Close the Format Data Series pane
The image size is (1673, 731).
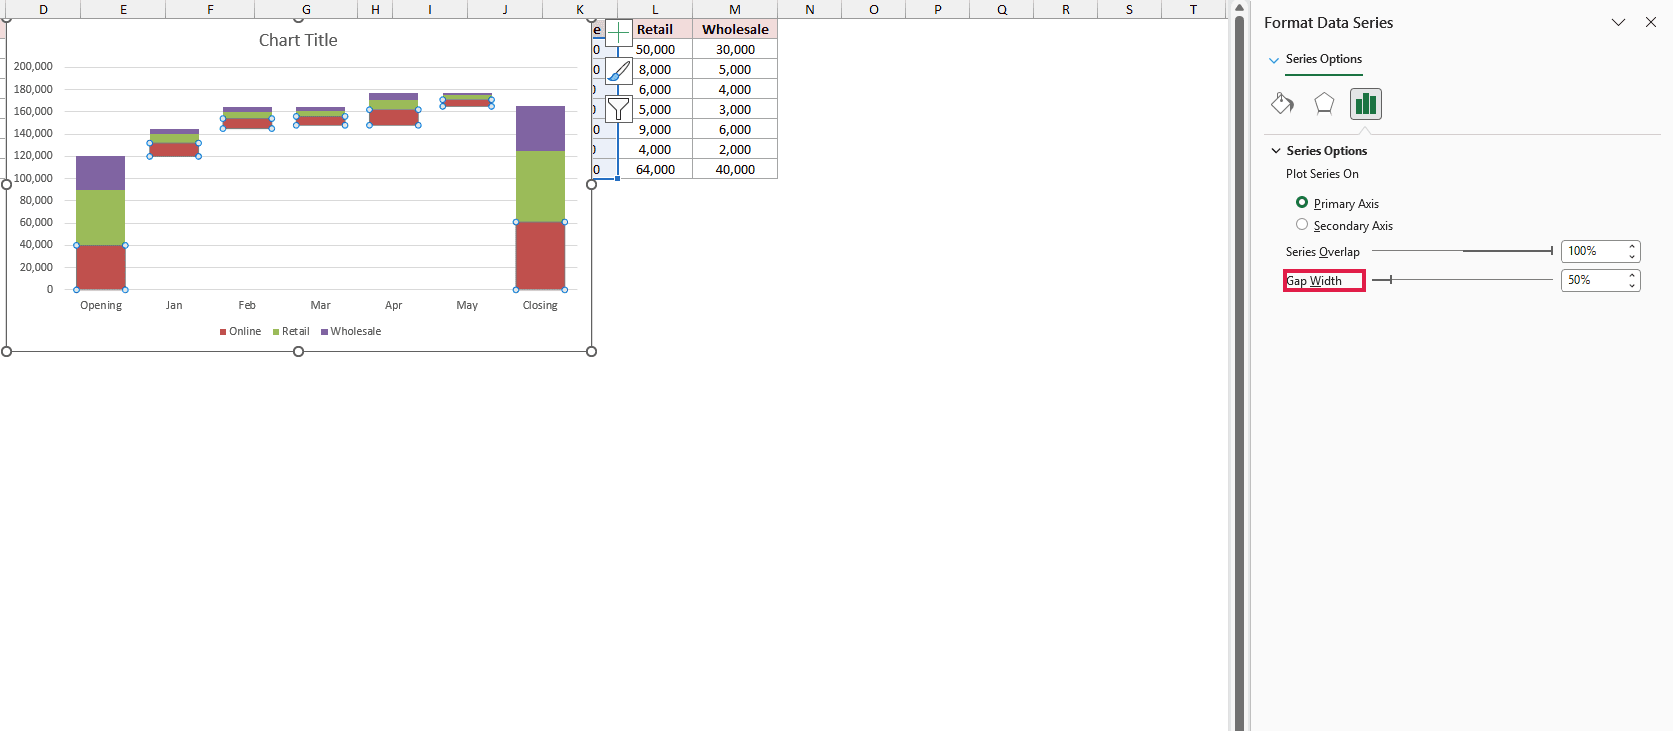(1651, 22)
